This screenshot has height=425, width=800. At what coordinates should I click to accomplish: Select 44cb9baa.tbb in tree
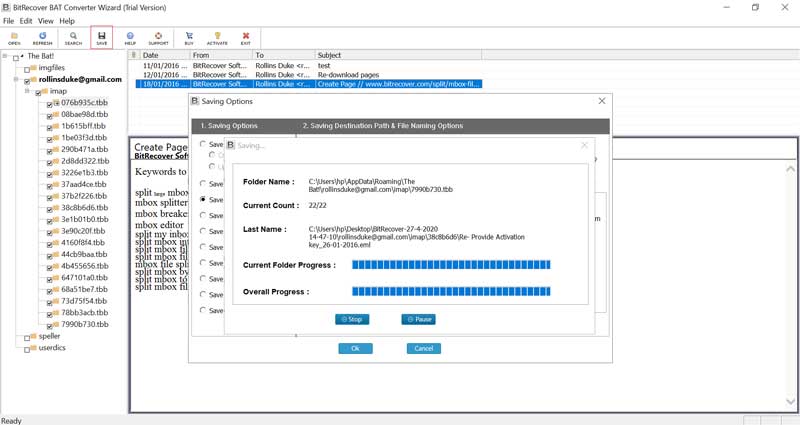coord(84,255)
